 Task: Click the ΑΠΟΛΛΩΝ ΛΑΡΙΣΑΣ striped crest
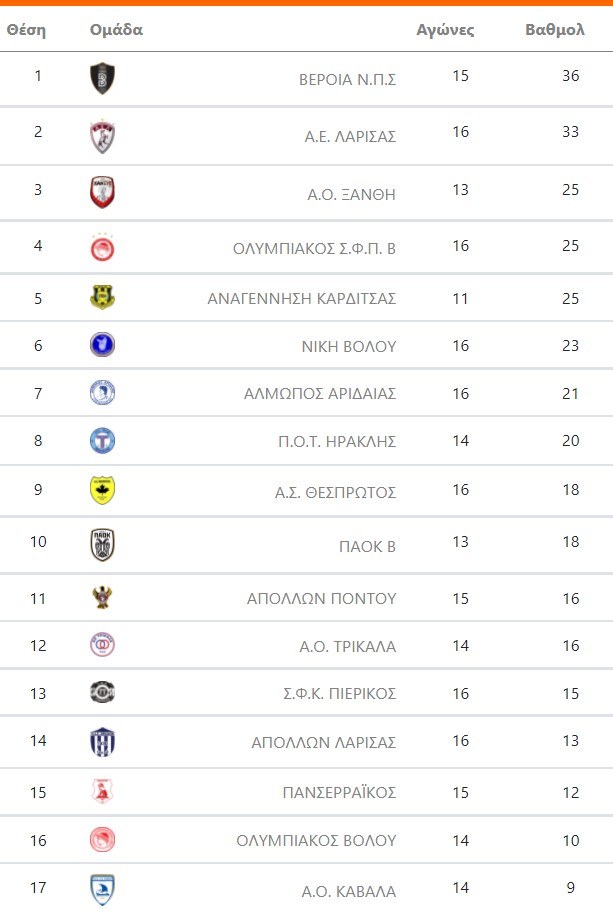(102, 741)
